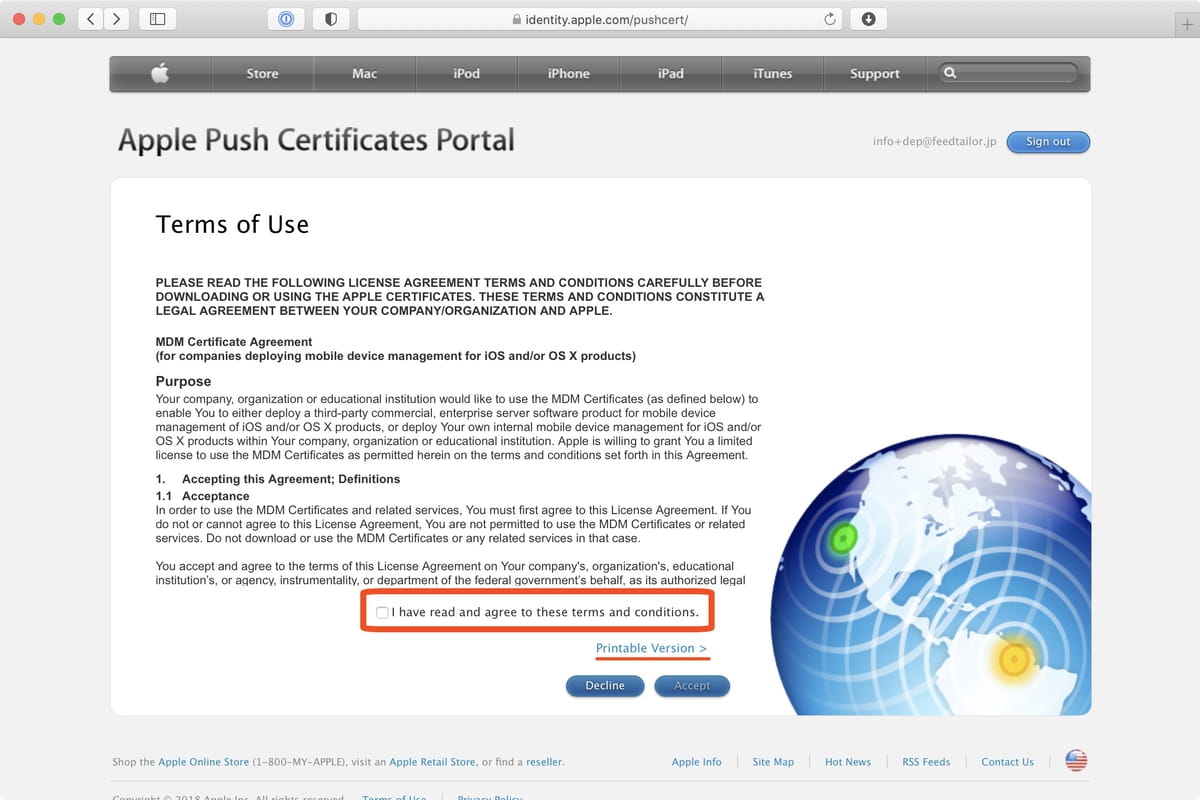Click the '1.1 Acceptance' subsection heading
Image resolution: width=1200 pixels, height=800 pixels.
[203, 496]
